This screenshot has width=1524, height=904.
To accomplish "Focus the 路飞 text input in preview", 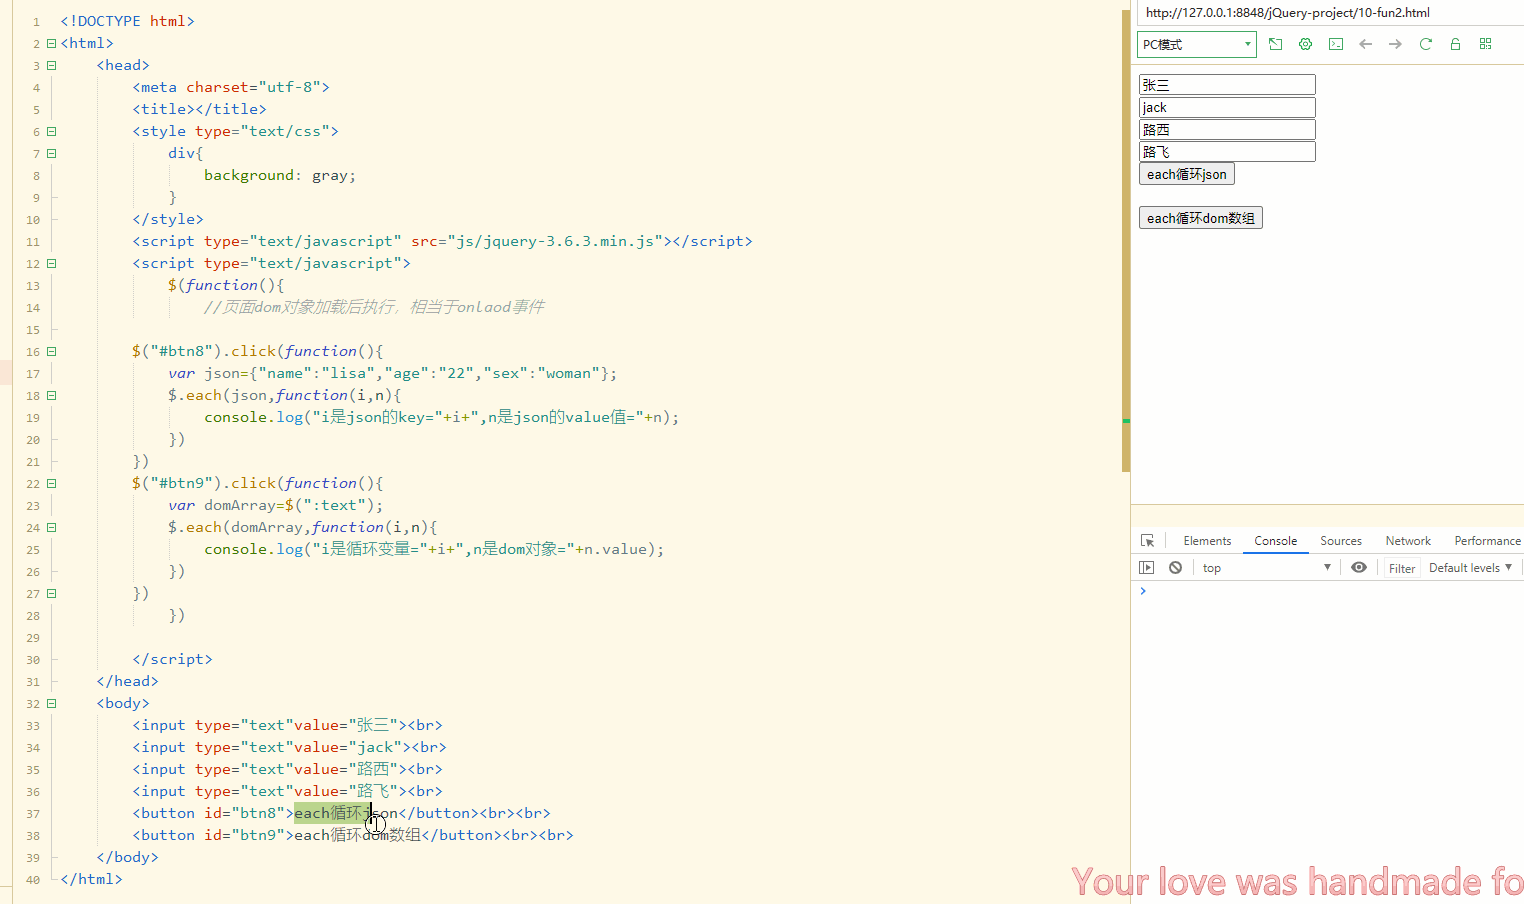I will 1227,152.
